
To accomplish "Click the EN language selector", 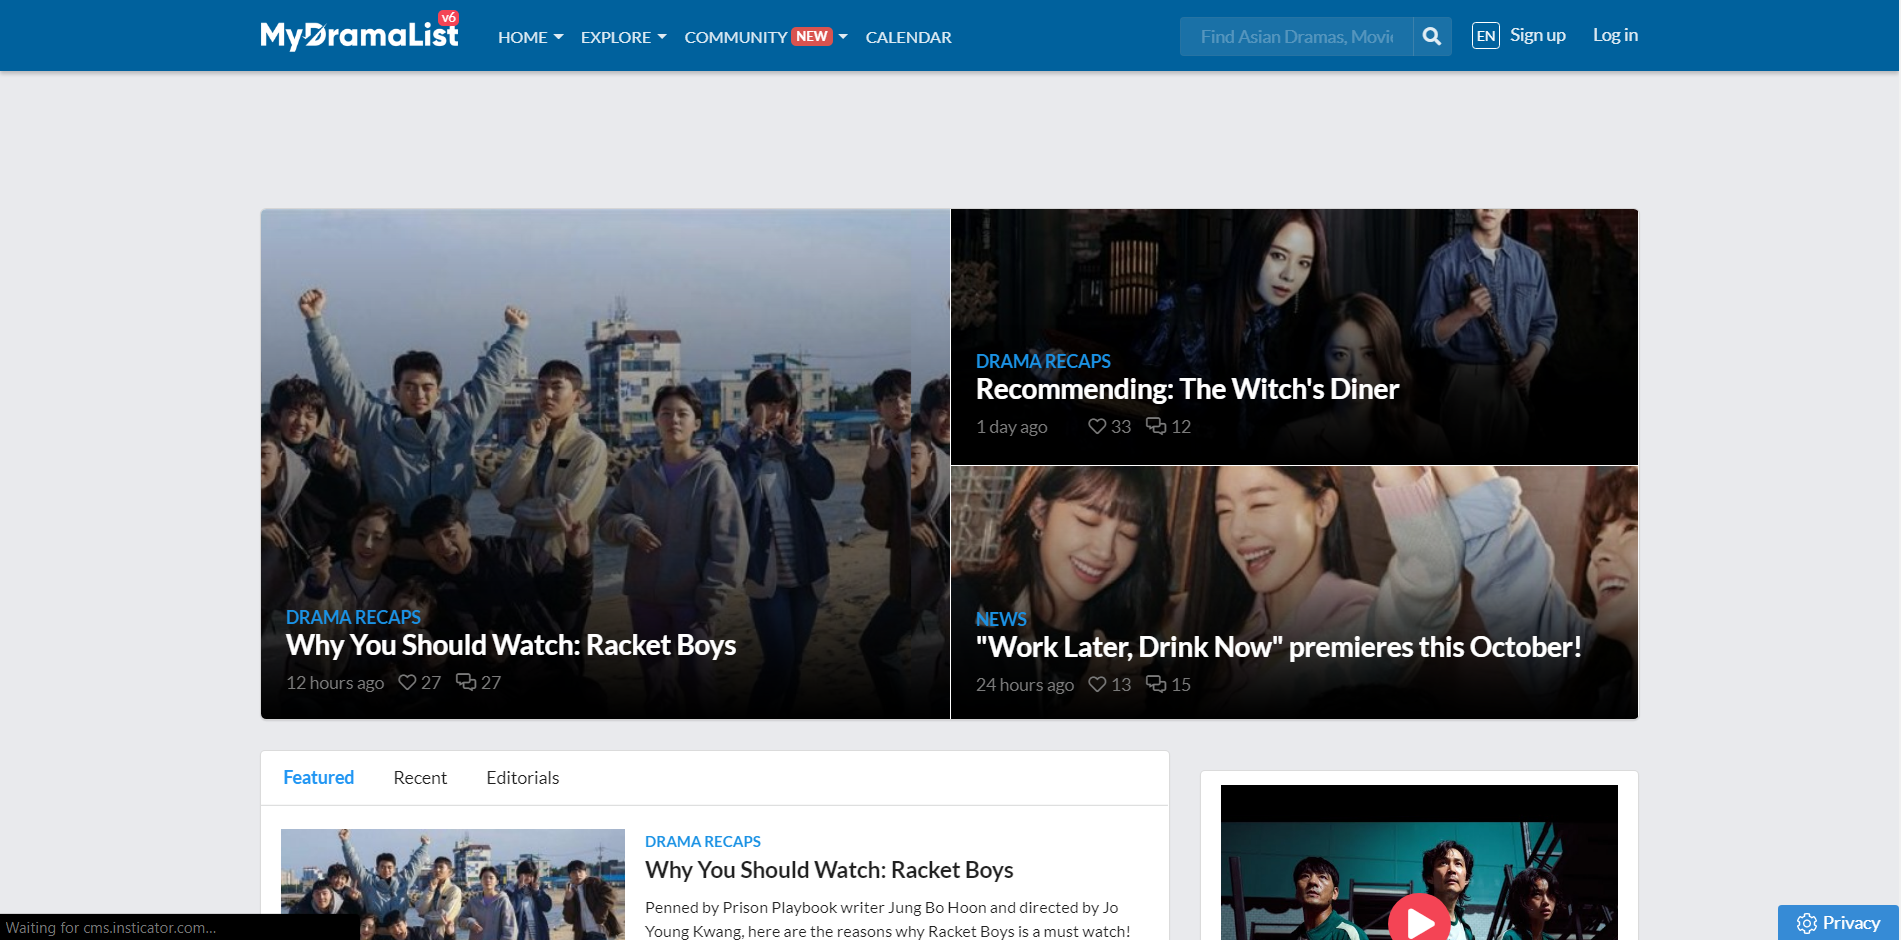I will (1485, 35).
